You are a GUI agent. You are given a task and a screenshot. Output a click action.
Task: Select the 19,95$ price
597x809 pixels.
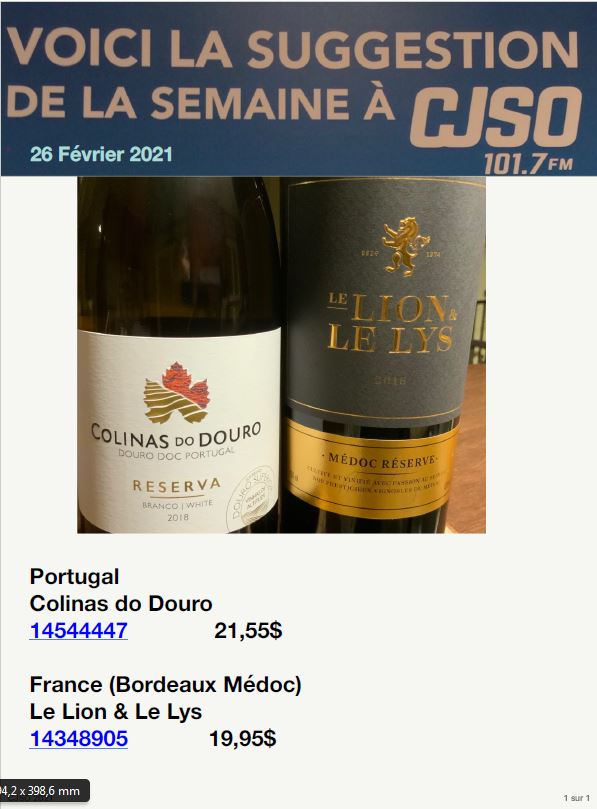point(243,739)
